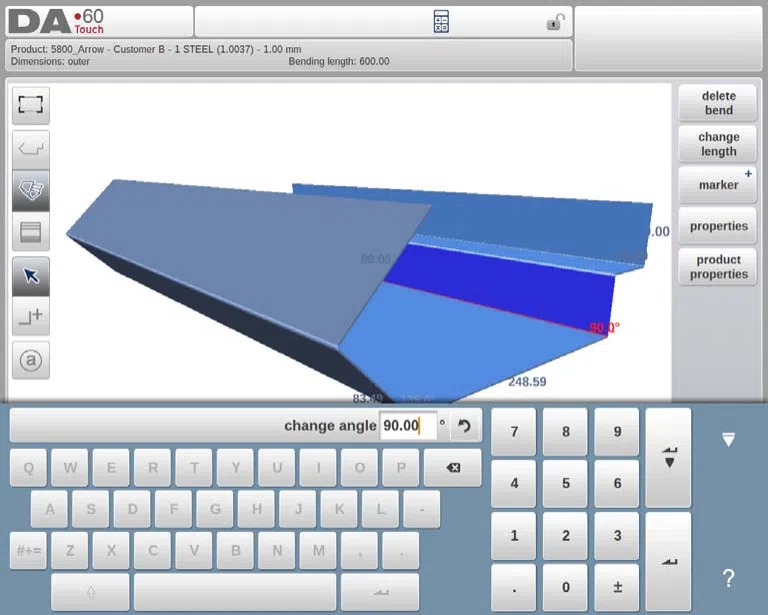Viewport: 768px width, 615px height.
Task: Add a marker with marker button
Action: (718, 185)
